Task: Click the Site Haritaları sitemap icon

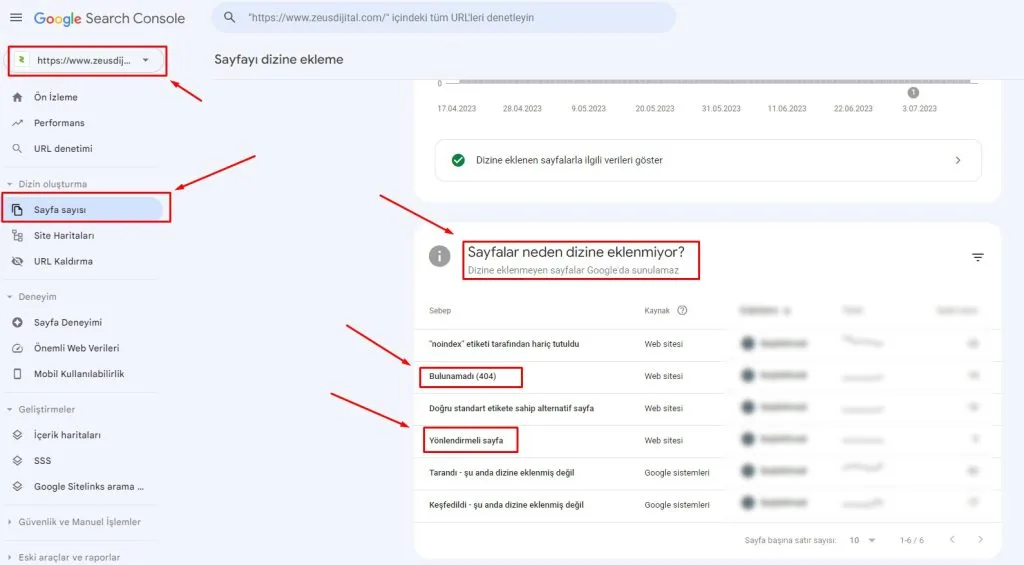Action: coord(18,236)
